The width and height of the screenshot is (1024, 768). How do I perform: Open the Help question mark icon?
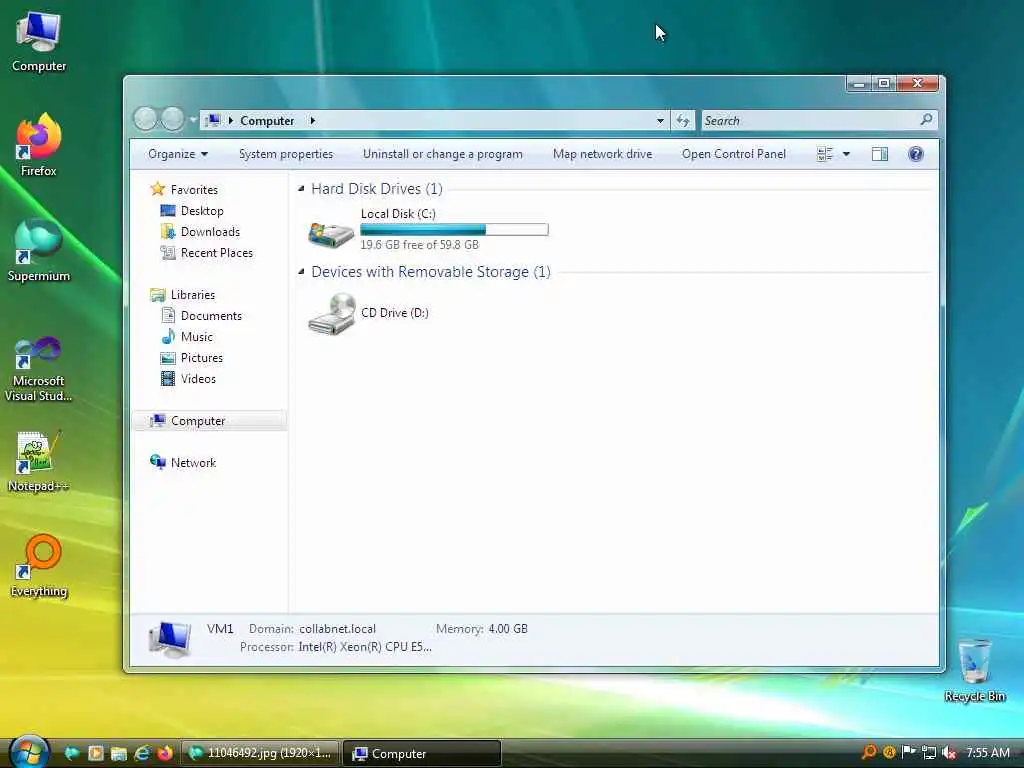[916, 154]
